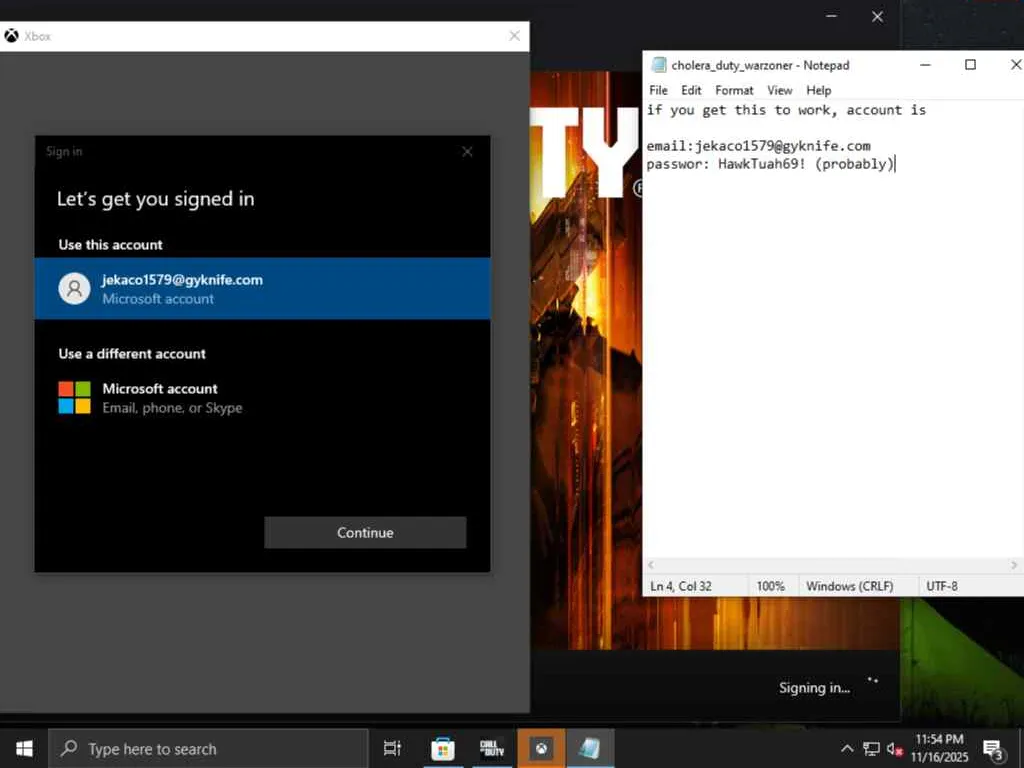Click the Notepad horizontal scrollbar left arrow
The height and width of the screenshot is (768, 1024).
pos(650,565)
